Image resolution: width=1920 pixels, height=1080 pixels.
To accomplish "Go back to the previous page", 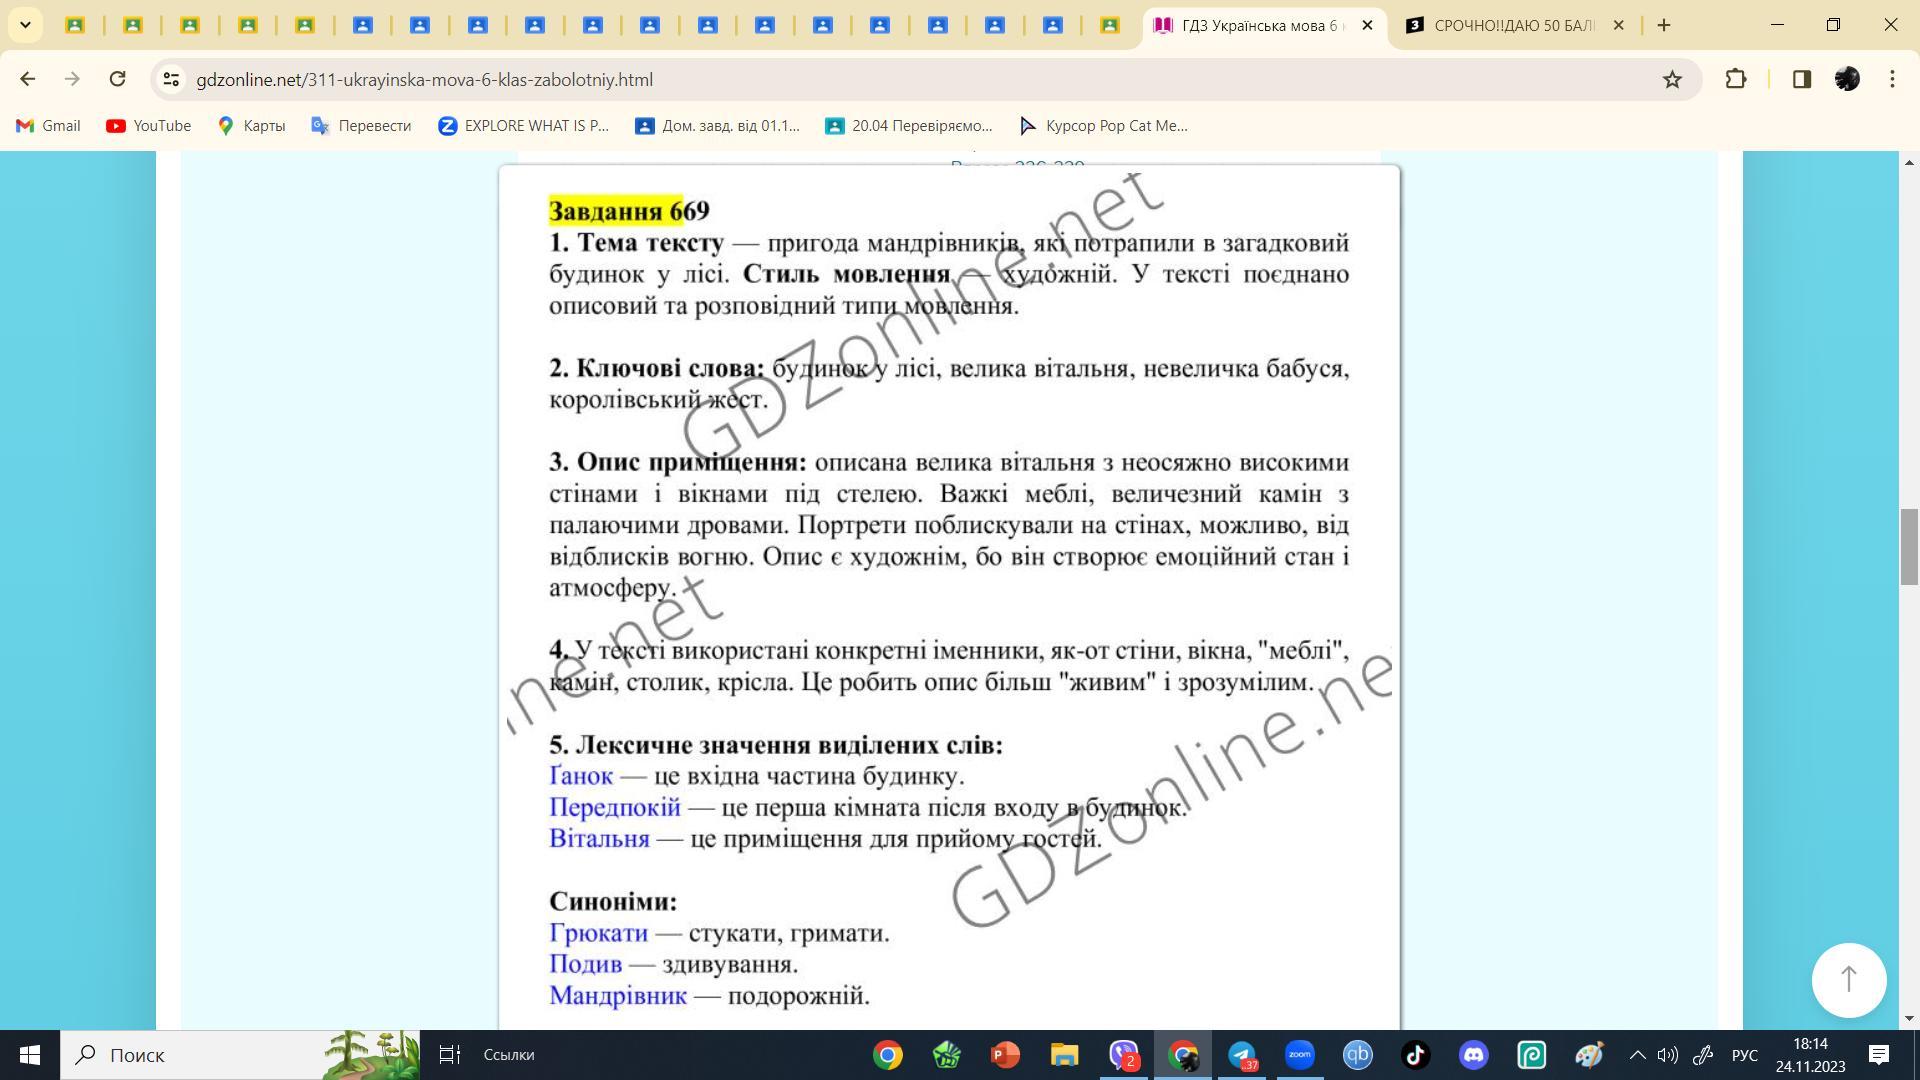I will [28, 79].
